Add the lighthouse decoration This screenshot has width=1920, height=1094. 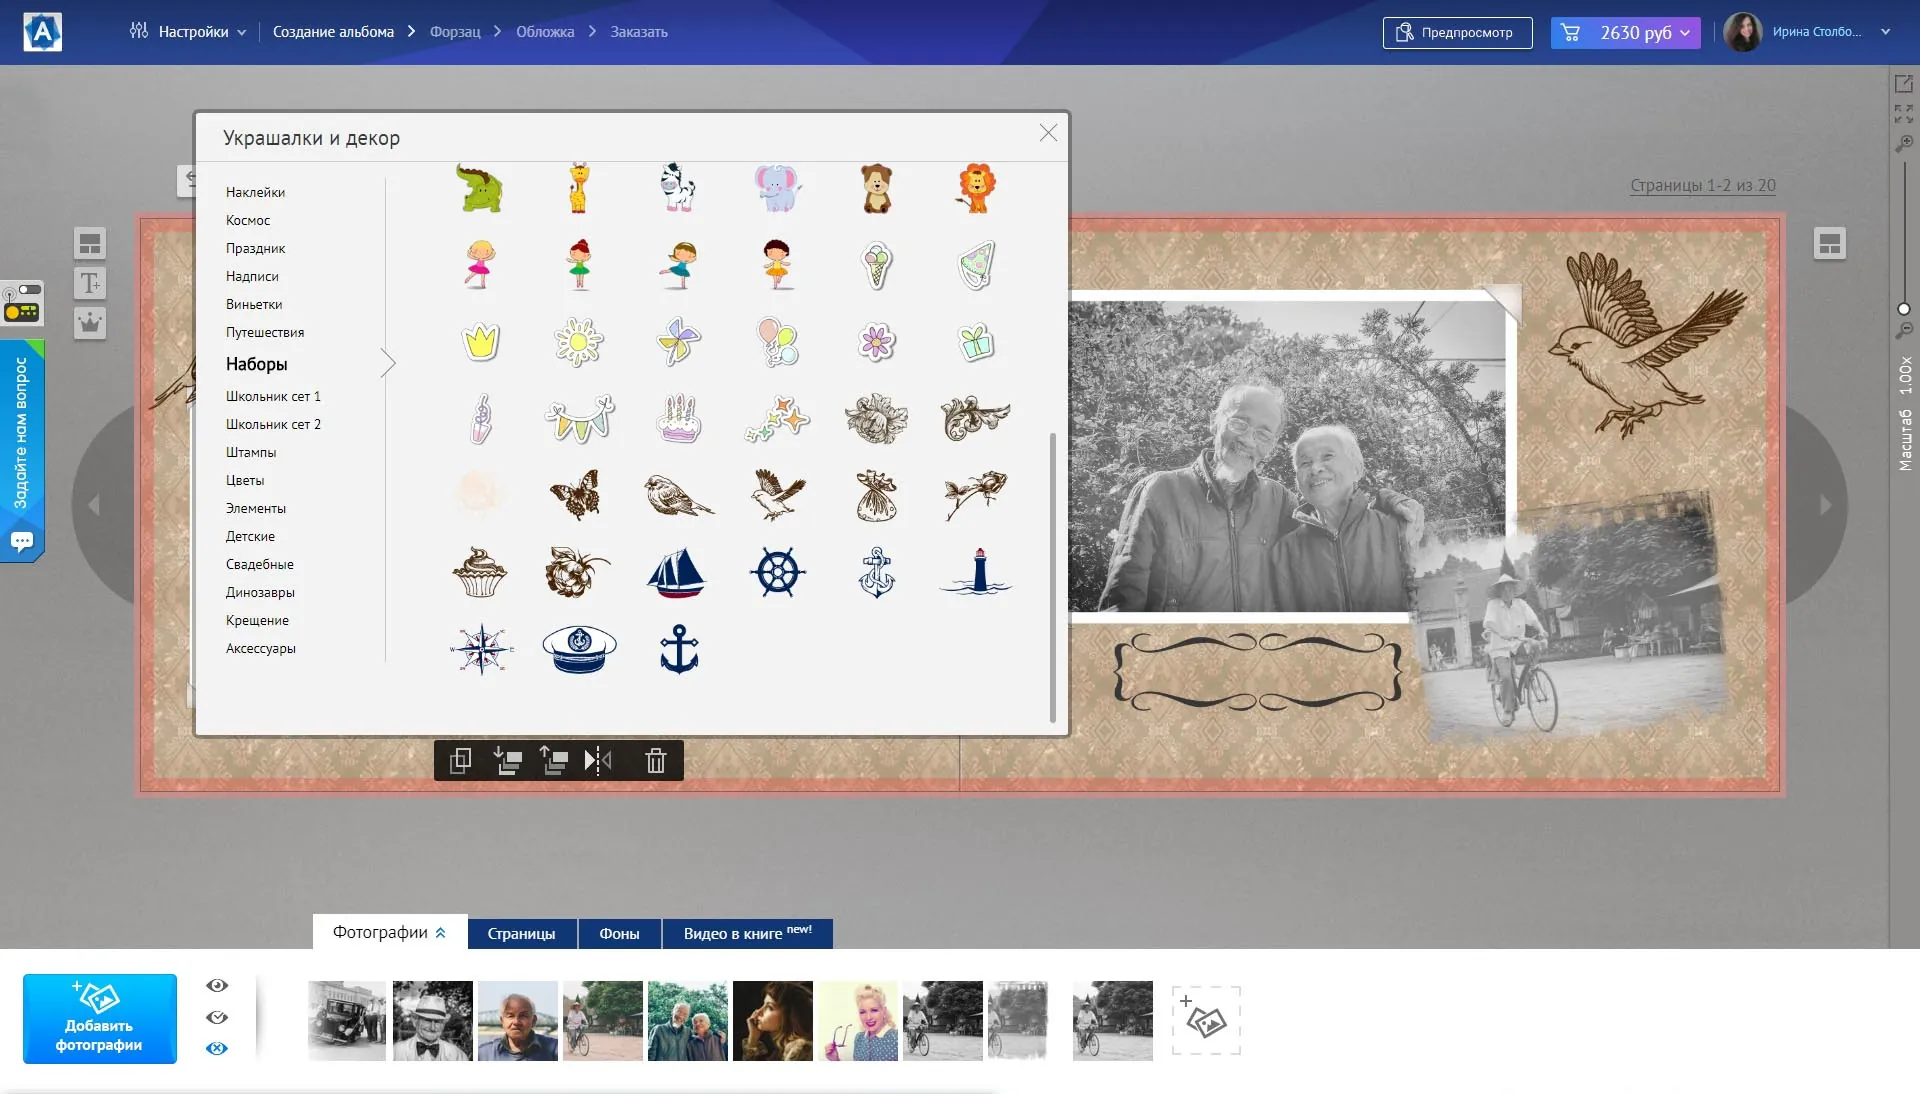[x=977, y=573]
